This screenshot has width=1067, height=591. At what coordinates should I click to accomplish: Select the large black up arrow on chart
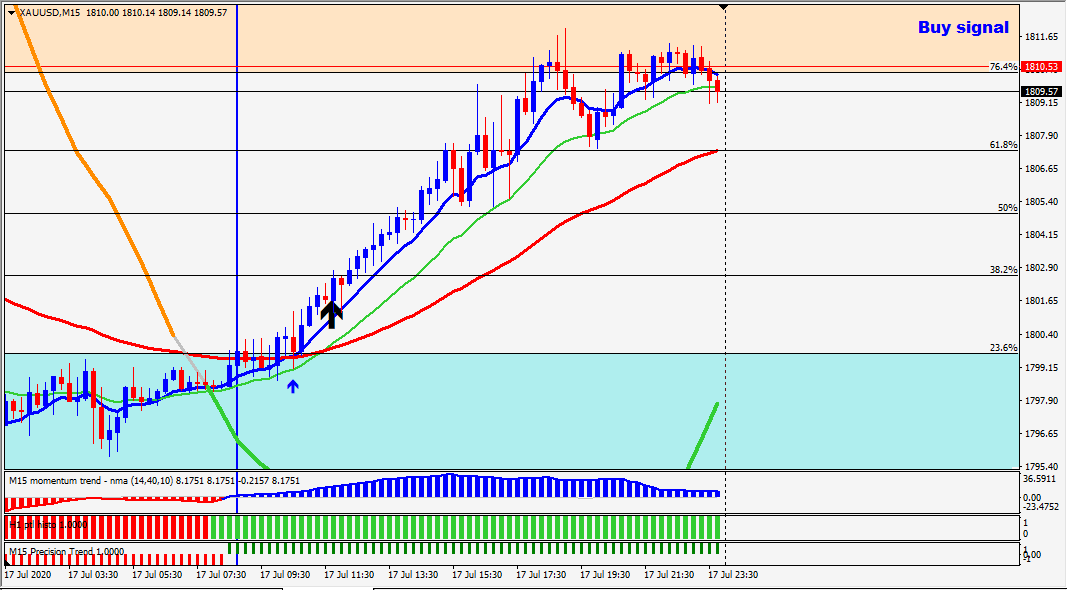click(331, 313)
